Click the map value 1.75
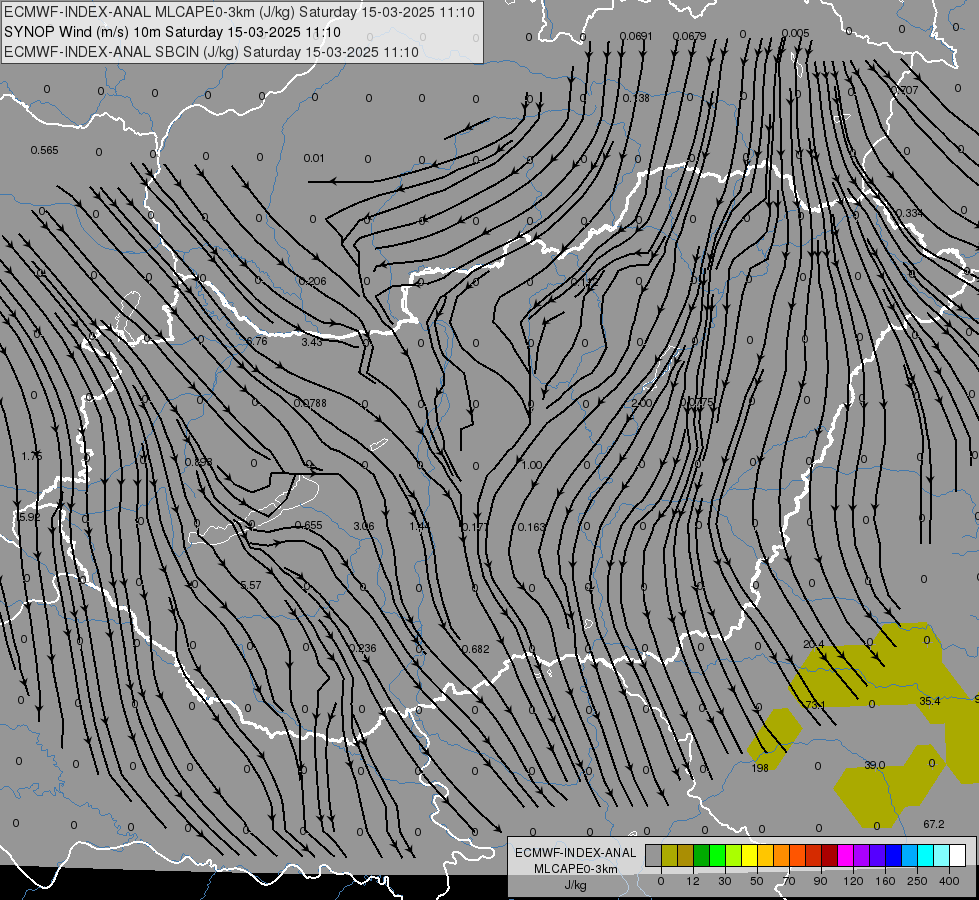Screen dimensions: 979x900 point(32,456)
